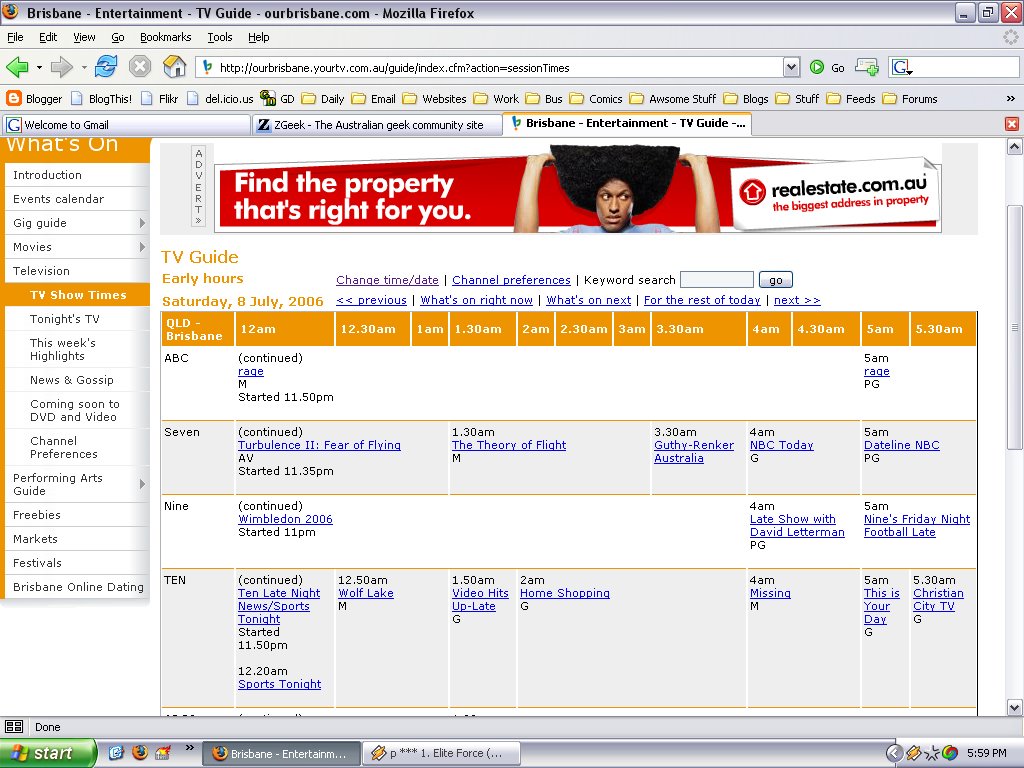Open the Blogger bookmark icon

point(14,99)
